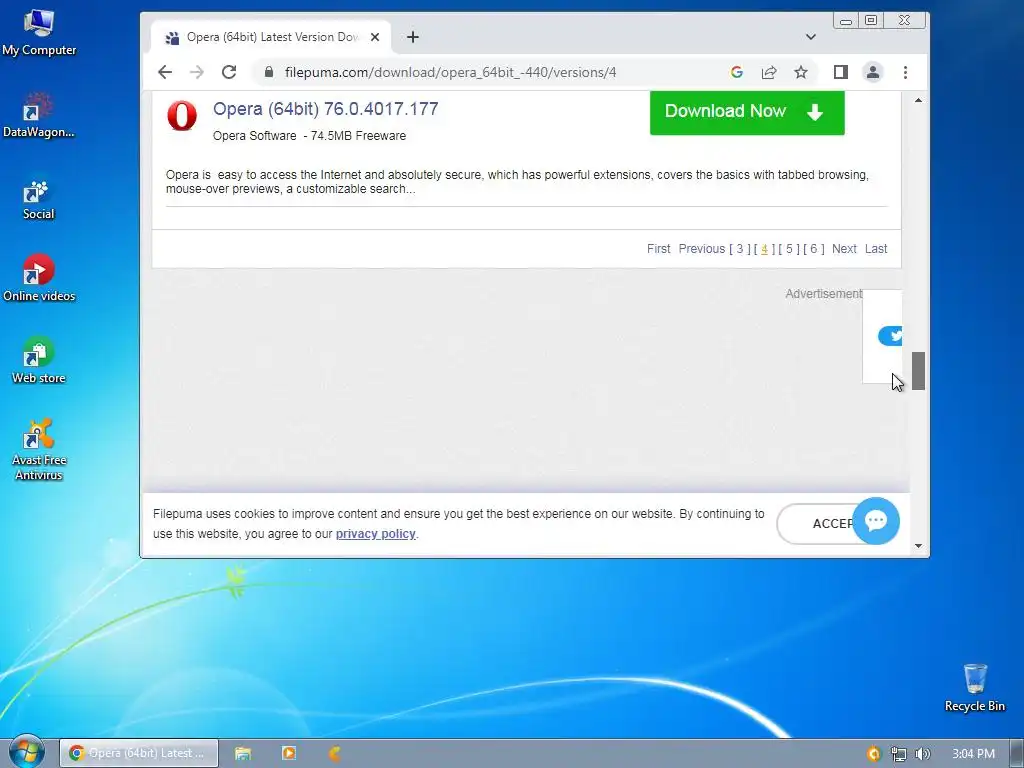Go to Previous versions page
The height and width of the screenshot is (768, 1024).
(701, 249)
